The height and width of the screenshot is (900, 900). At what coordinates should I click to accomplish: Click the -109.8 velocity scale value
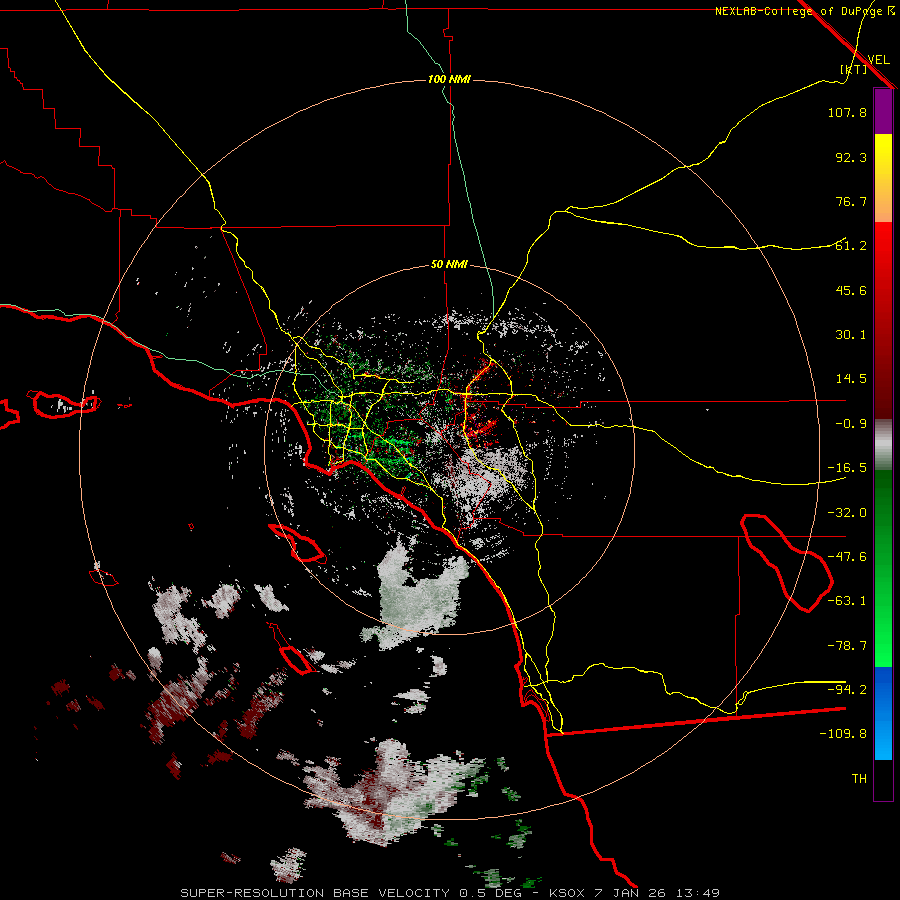pyautogui.click(x=843, y=734)
